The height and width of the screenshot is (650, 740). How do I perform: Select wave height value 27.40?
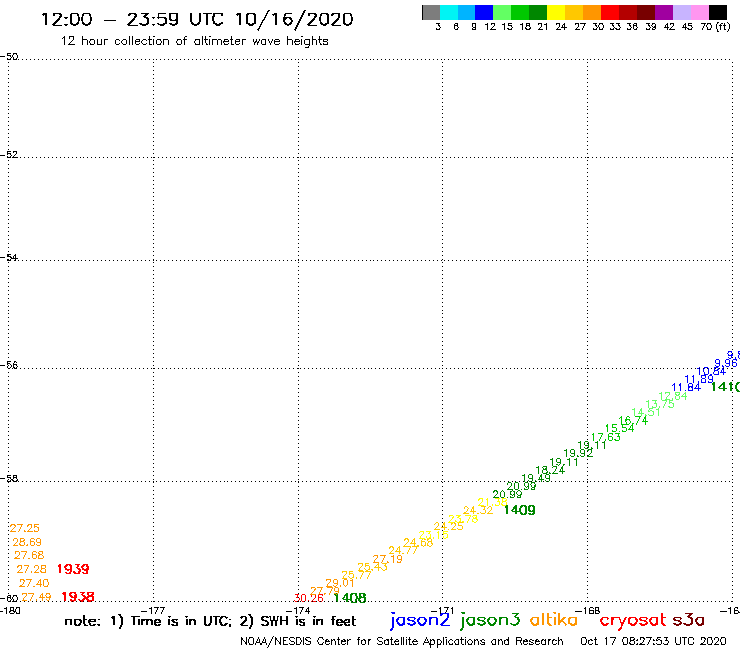pyautogui.click(x=34, y=583)
